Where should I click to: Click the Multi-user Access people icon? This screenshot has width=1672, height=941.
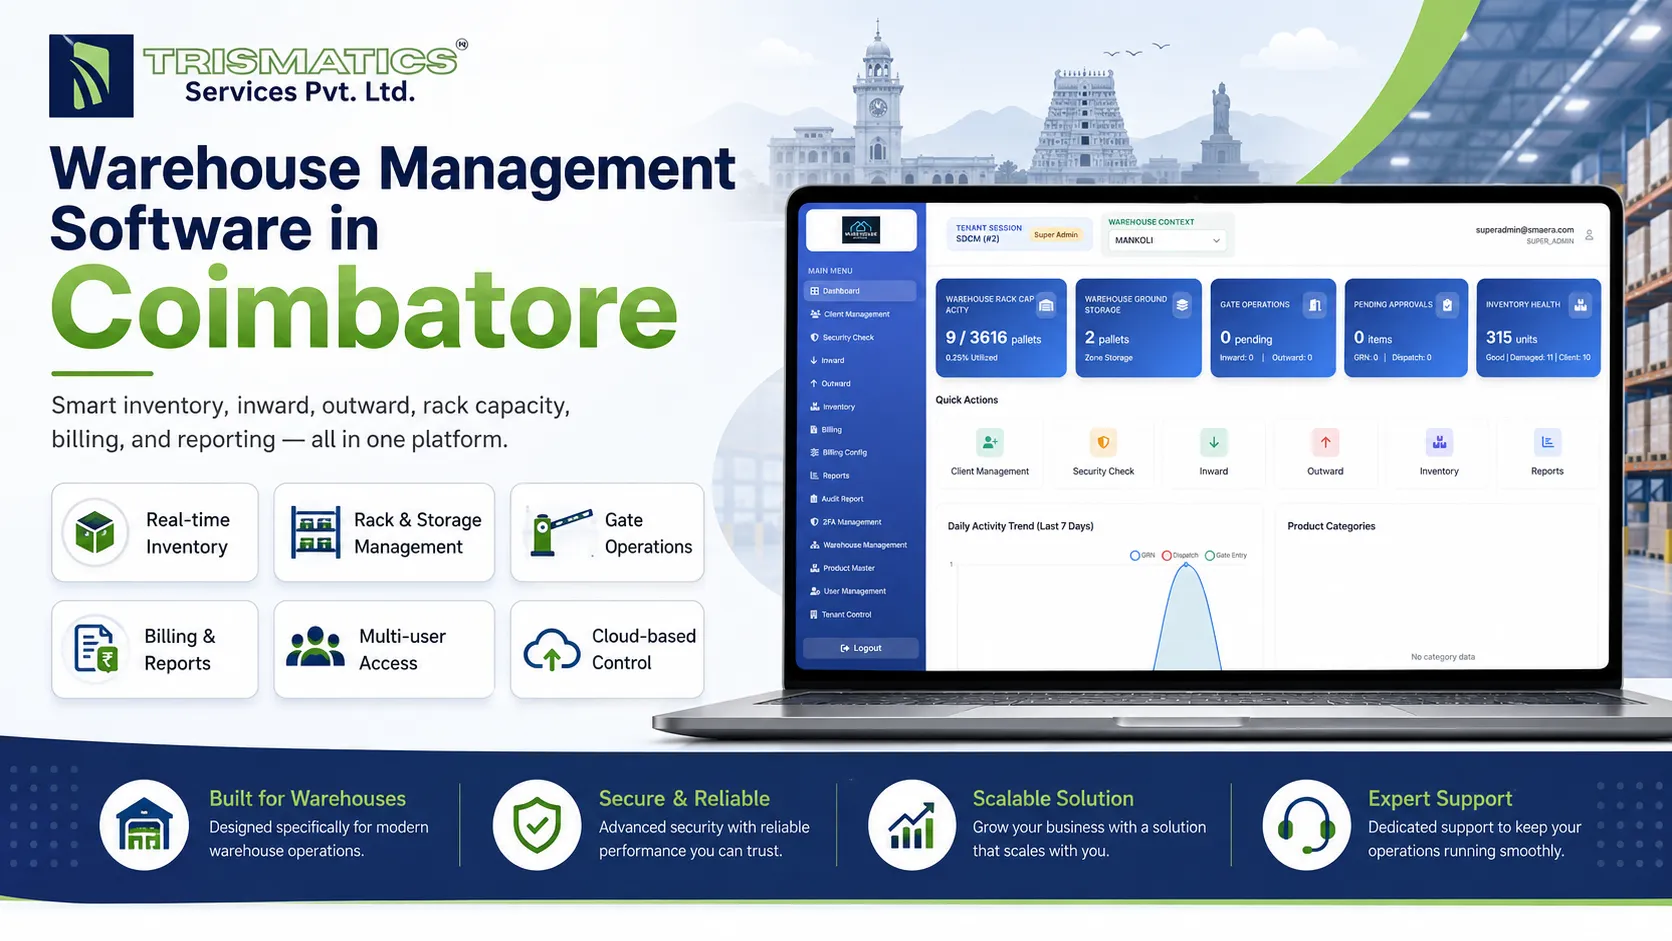pos(315,647)
